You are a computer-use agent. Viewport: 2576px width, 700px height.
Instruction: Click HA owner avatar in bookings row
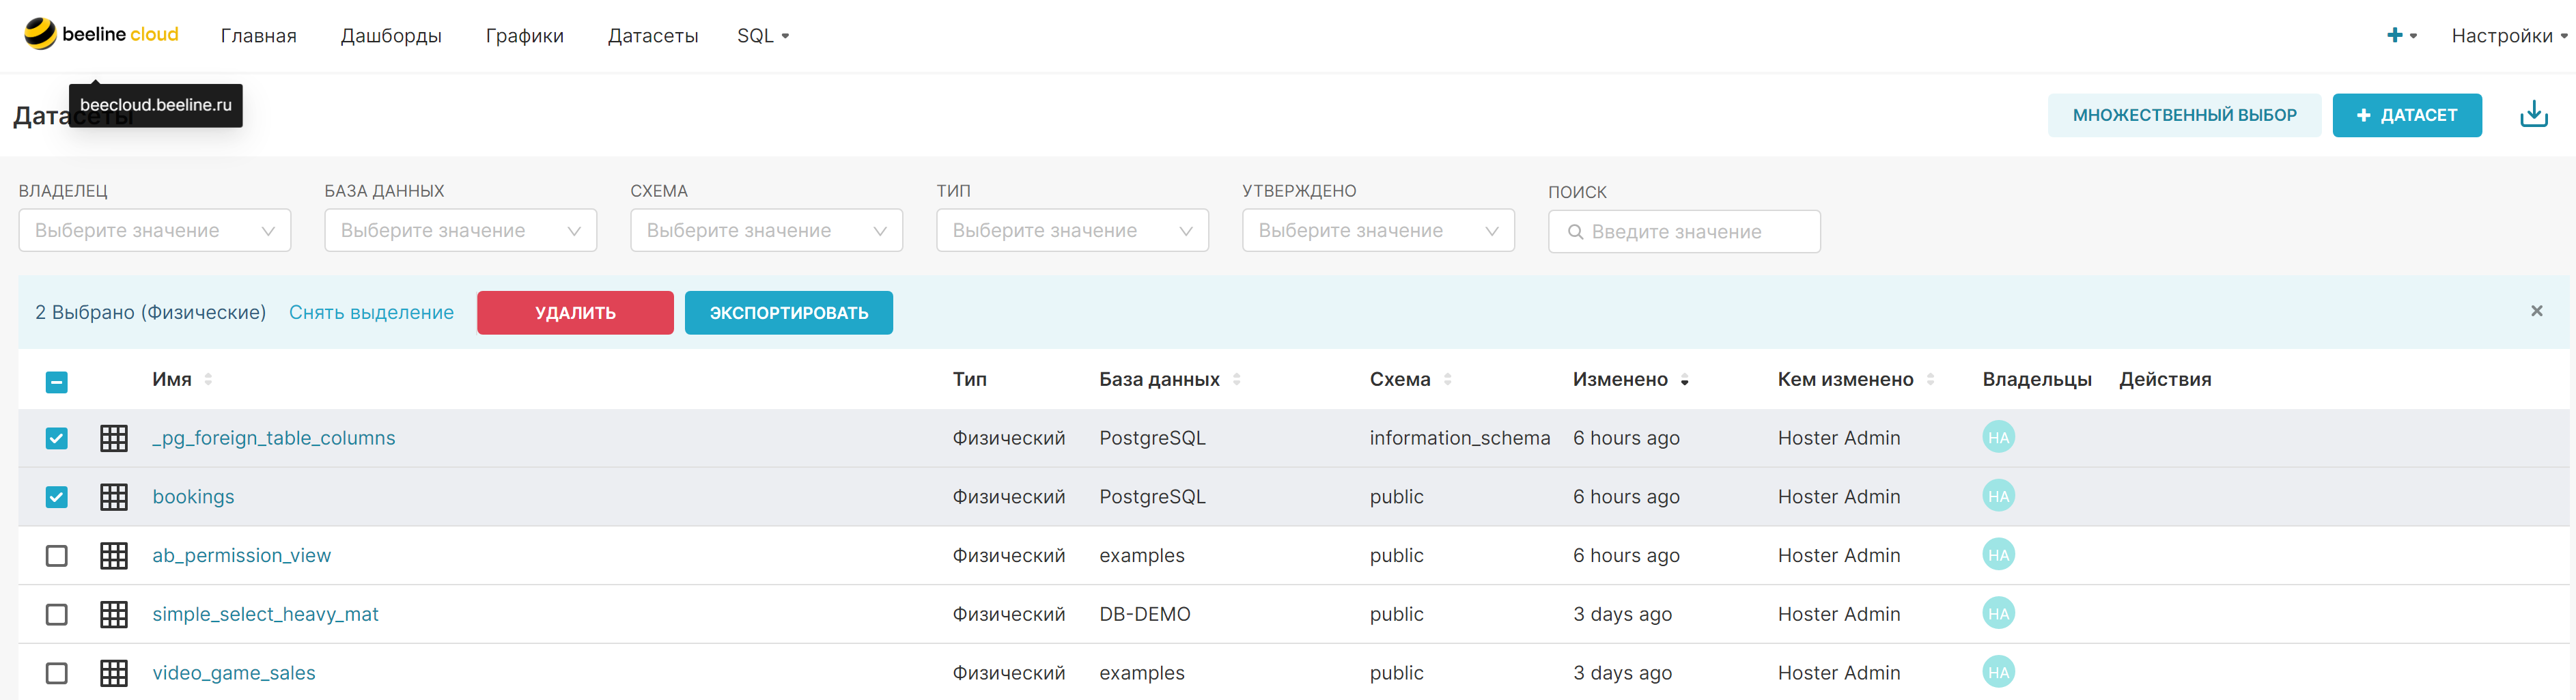1998,496
